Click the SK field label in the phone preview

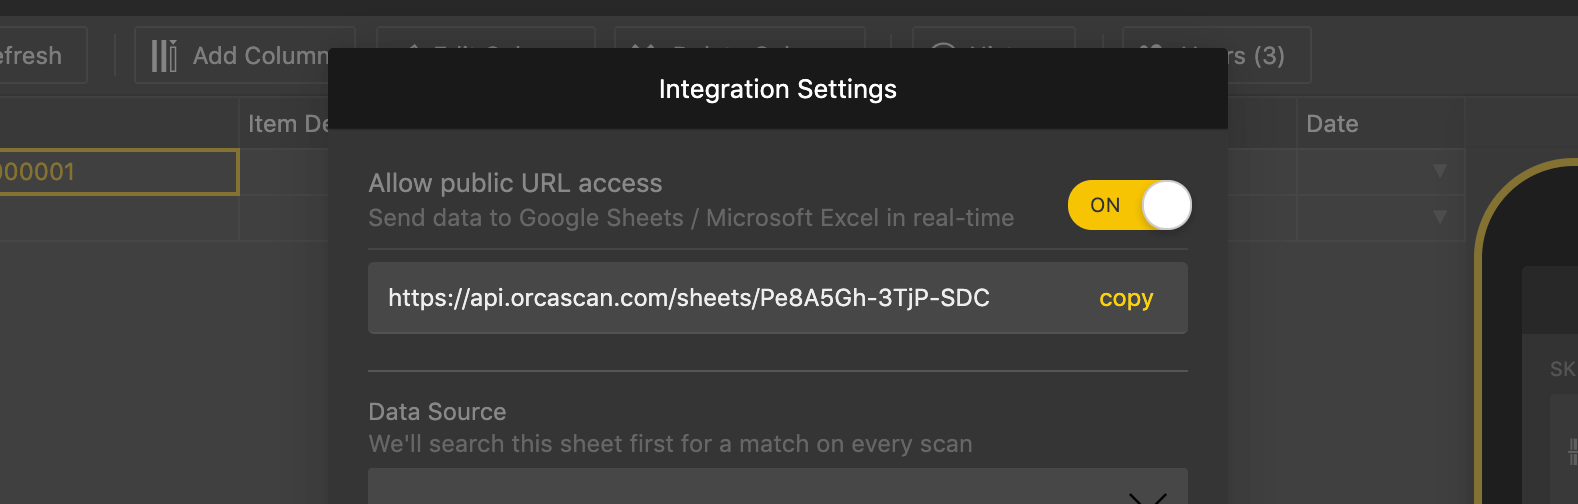pyautogui.click(x=1562, y=369)
